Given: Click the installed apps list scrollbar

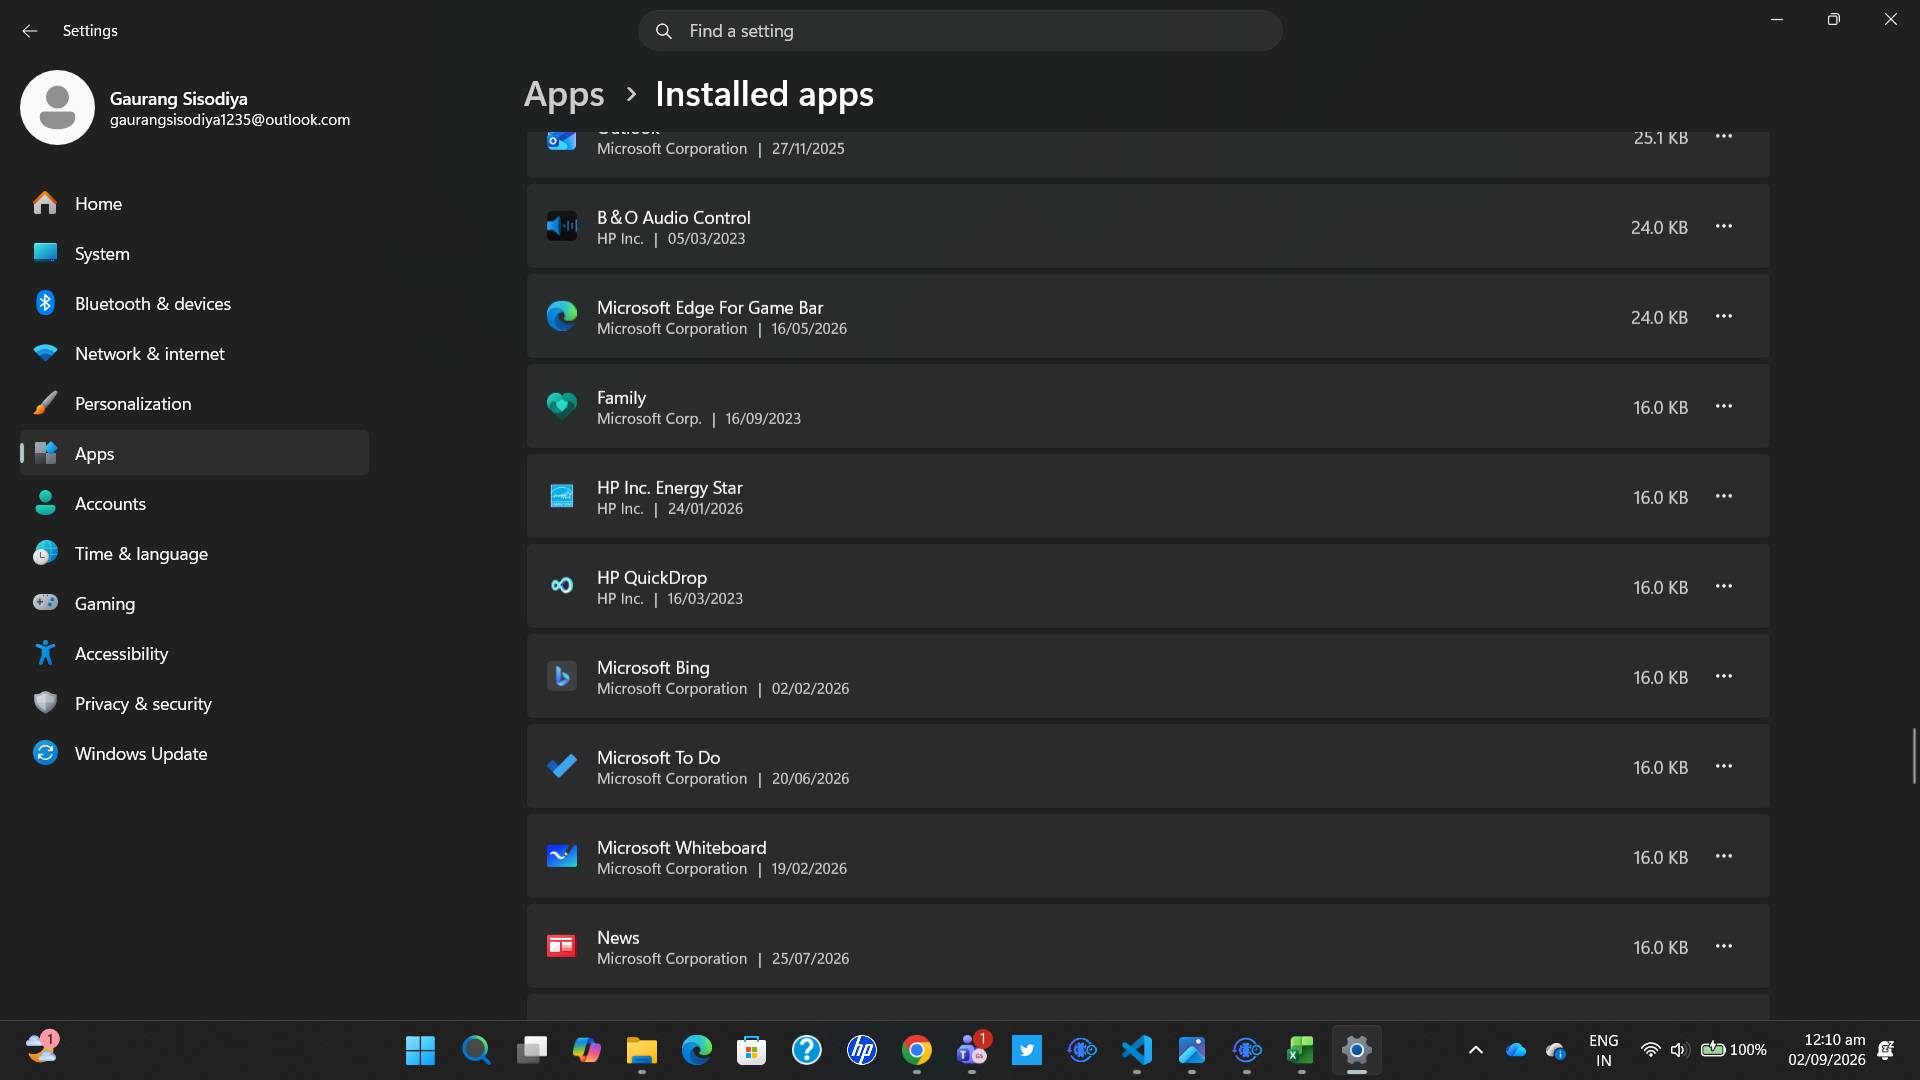Looking at the screenshot, I should 1914,756.
